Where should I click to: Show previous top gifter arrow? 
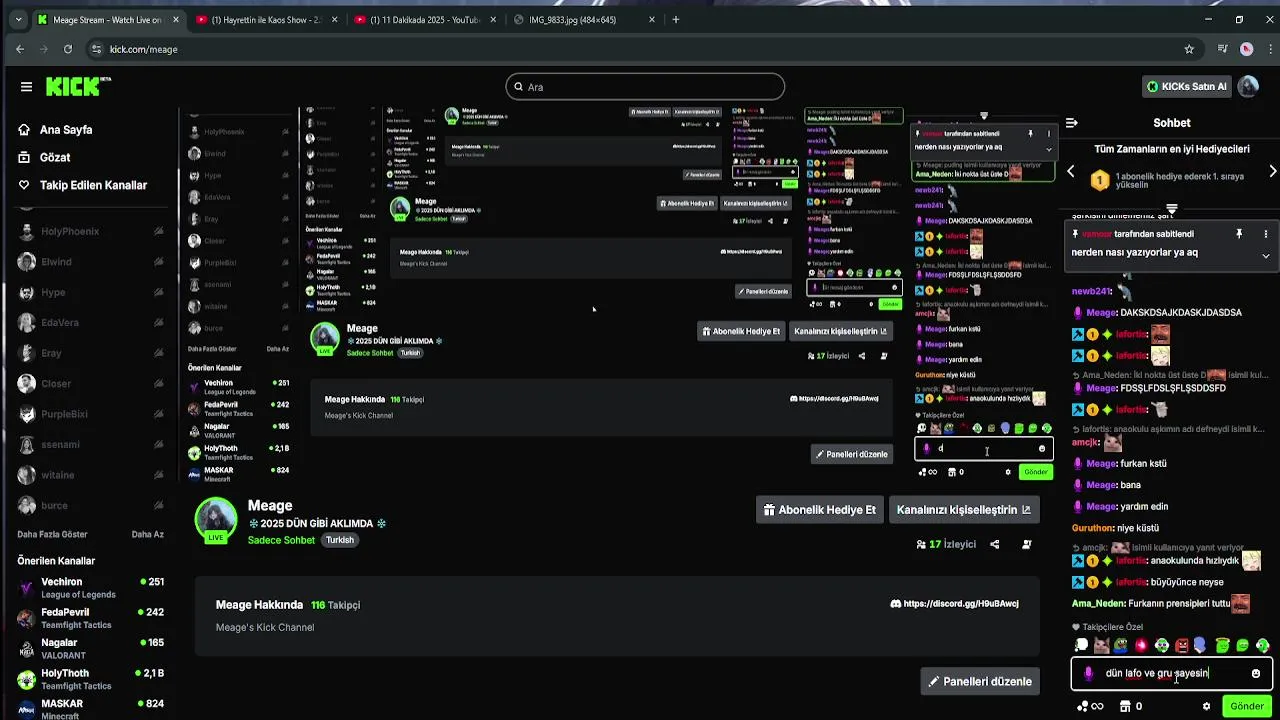tap(1071, 172)
